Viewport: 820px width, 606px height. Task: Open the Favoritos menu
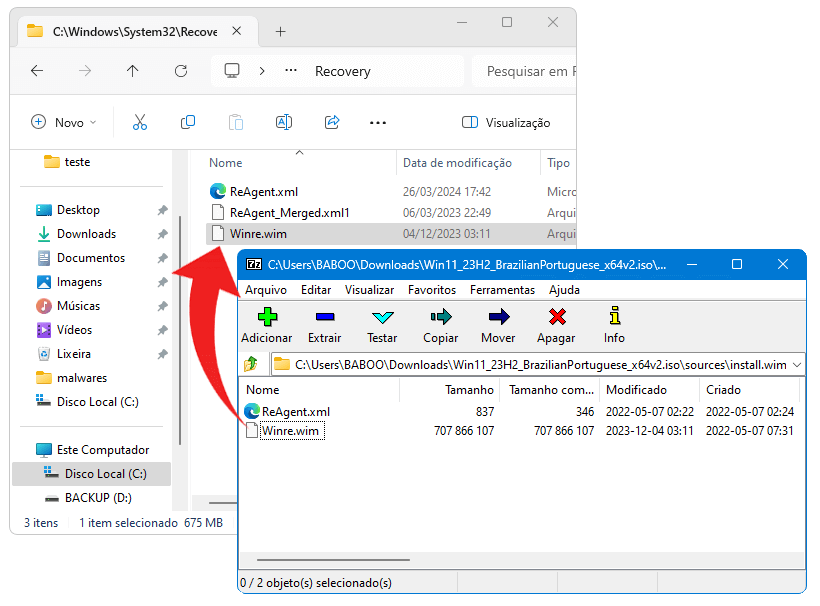click(432, 290)
